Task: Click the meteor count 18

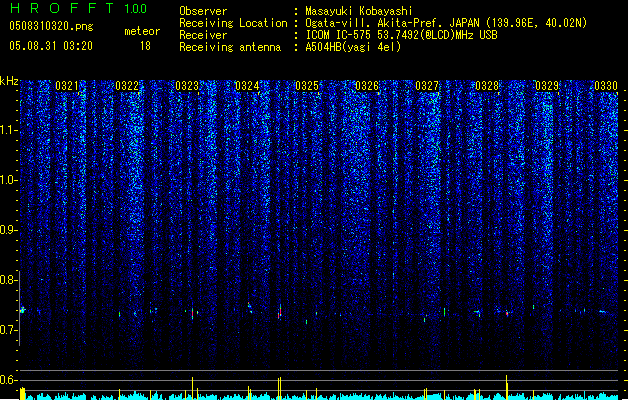Action: (x=145, y=46)
